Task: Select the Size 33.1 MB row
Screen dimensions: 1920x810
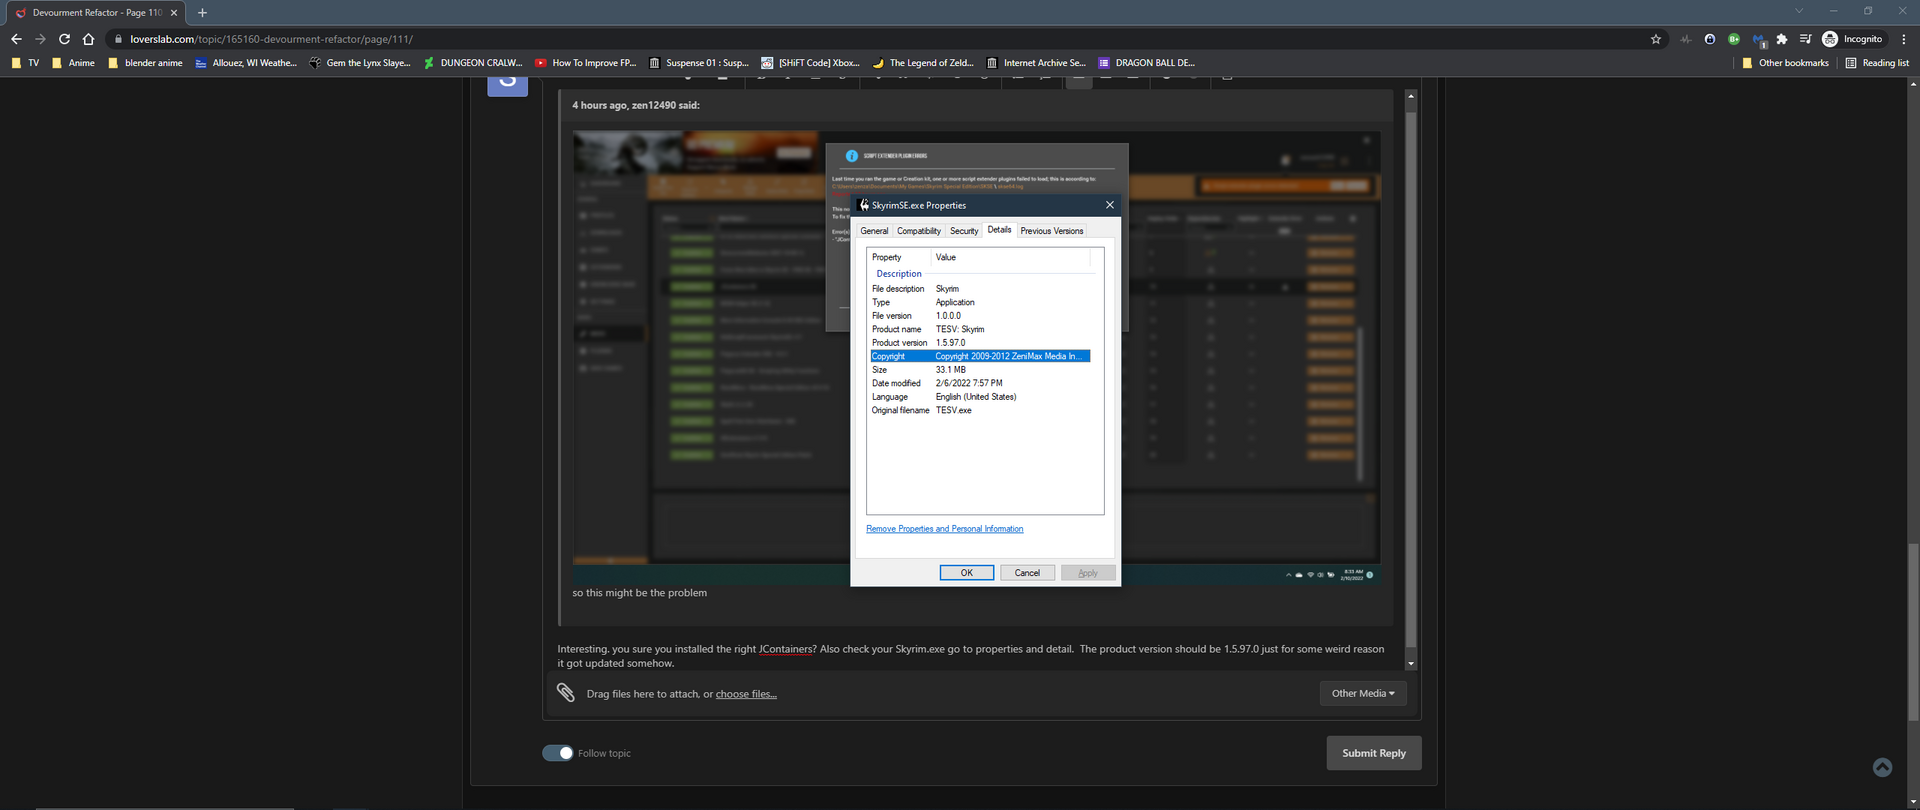Action: 980,370
